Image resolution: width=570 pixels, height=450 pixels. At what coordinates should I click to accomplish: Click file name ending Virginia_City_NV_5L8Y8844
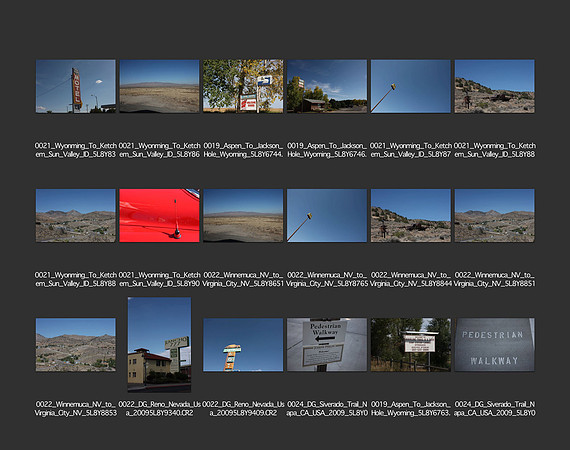(x=411, y=279)
